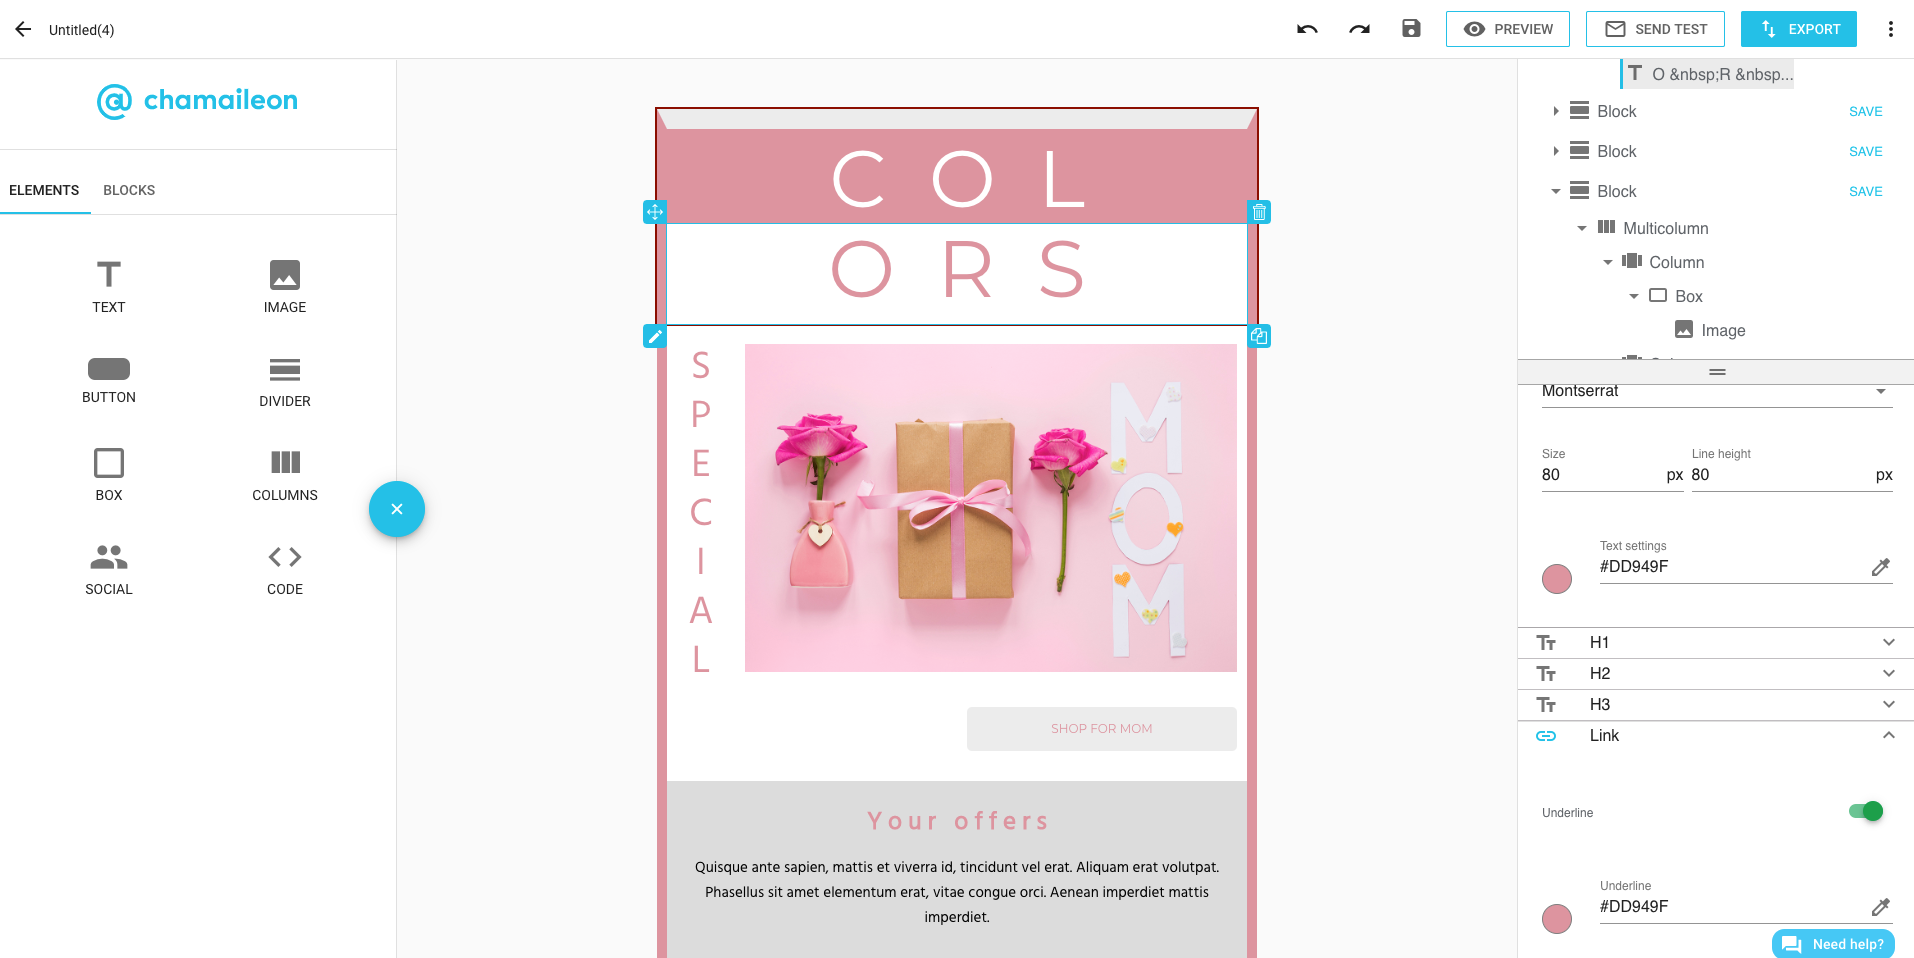
Task: Click the PREVIEW button
Action: pos(1508,29)
